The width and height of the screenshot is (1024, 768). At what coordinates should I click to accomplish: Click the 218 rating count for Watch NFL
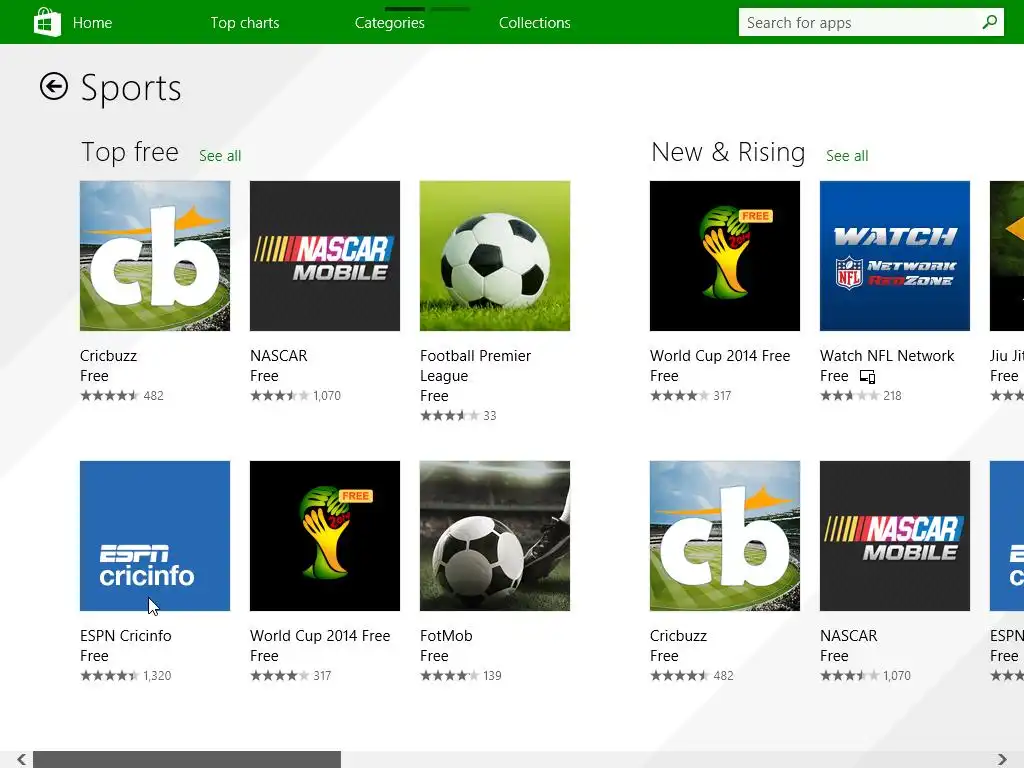coord(892,396)
